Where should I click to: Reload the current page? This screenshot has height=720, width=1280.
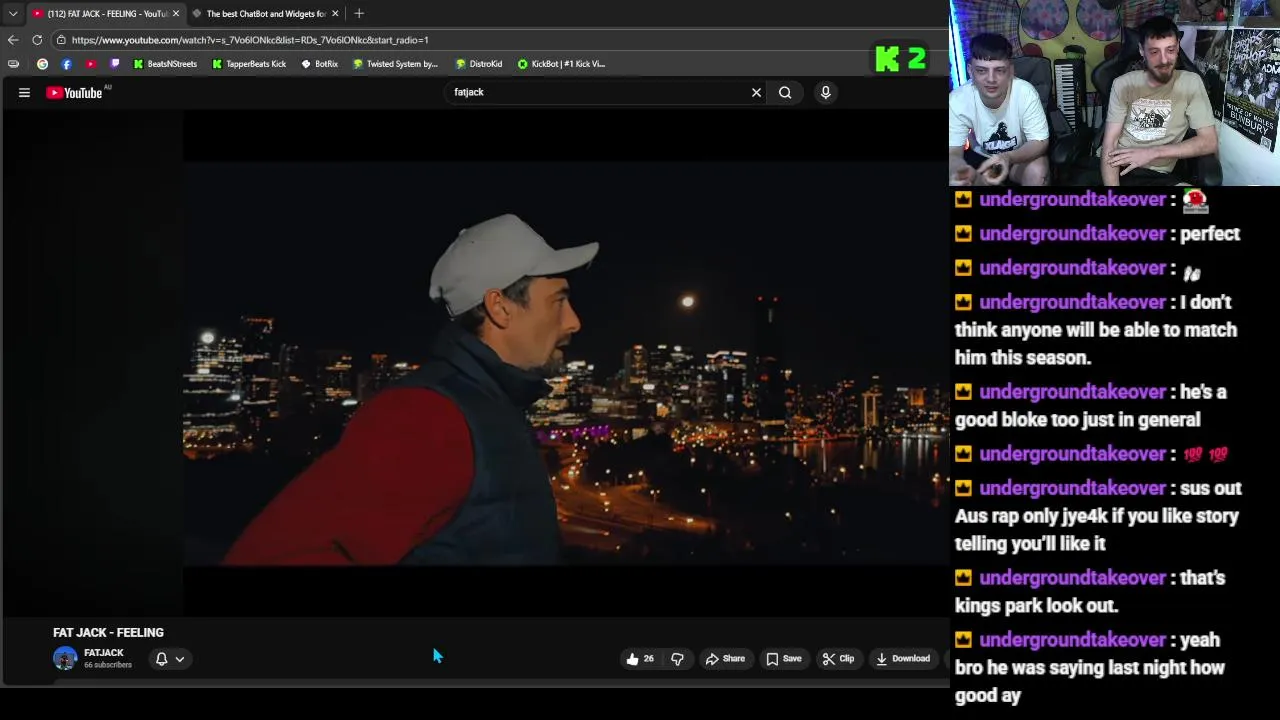tap(37, 40)
